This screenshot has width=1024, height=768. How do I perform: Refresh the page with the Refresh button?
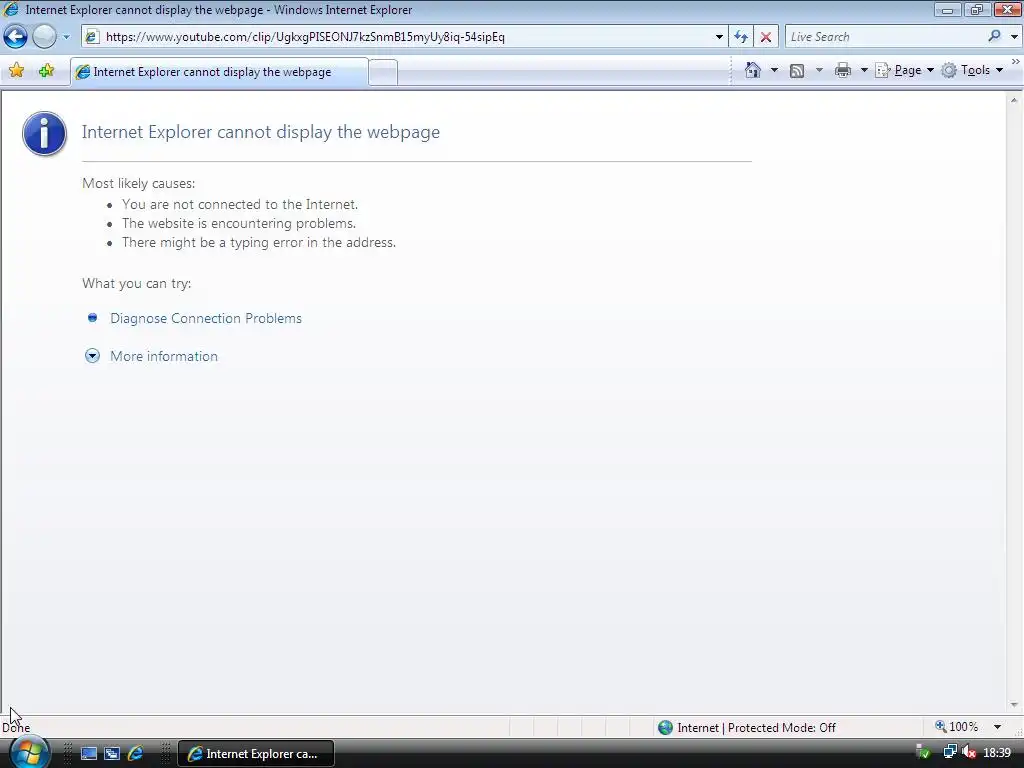click(741, 37)
